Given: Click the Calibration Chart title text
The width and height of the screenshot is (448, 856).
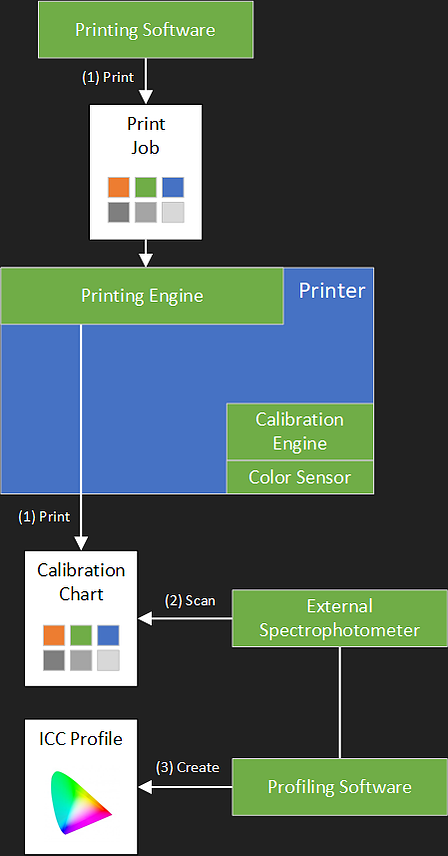Looking at the screenshot, I should click(x=81, y=582).
